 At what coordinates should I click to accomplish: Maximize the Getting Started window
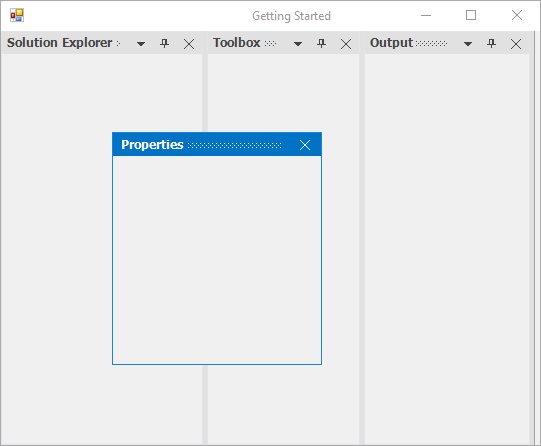(x=471, y=15)
